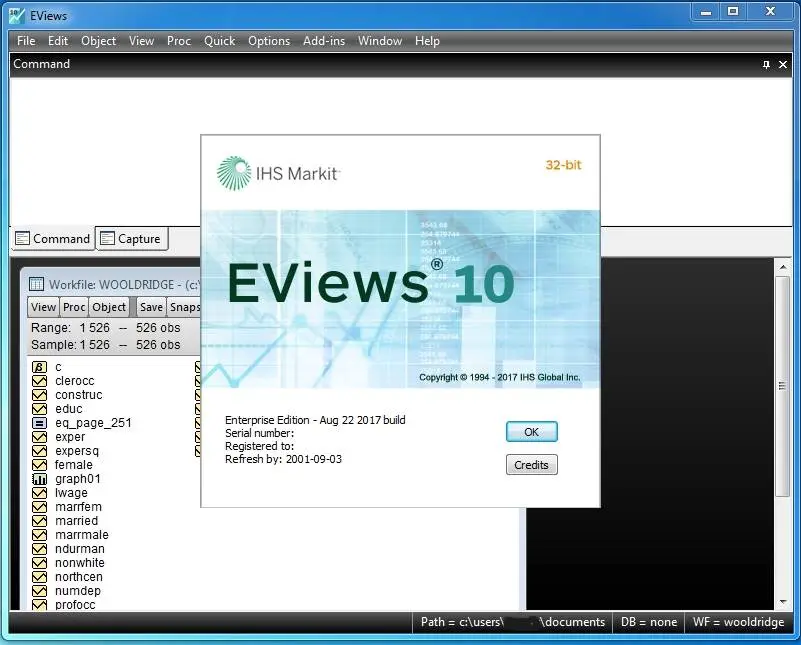The image size is (801, 645).
Task: Select the ndurman series icon
Action: tap(39, 549)
